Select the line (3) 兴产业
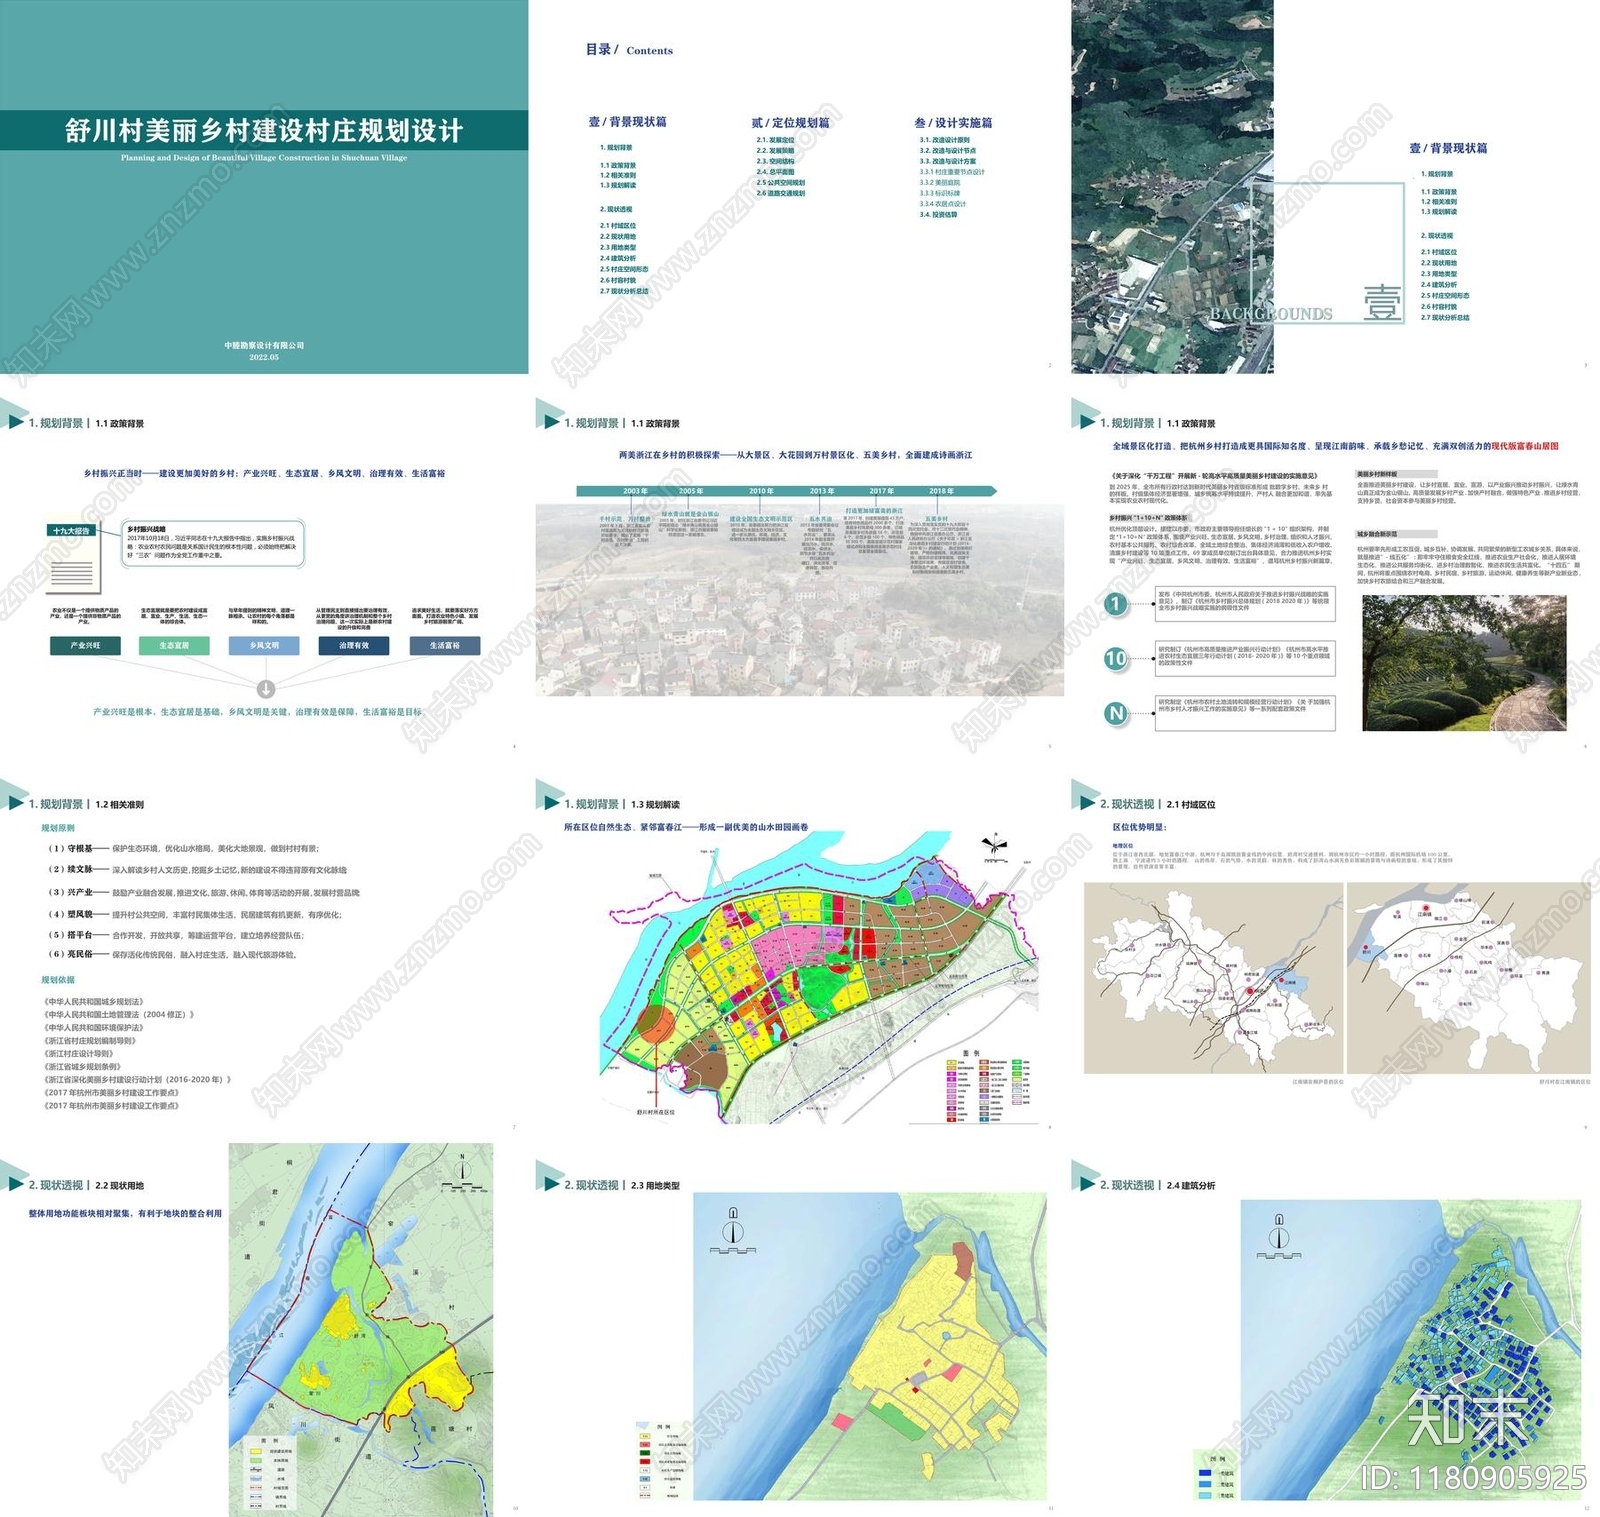The width and height of the screenshot is (1600, 1517). coord(203,892)
